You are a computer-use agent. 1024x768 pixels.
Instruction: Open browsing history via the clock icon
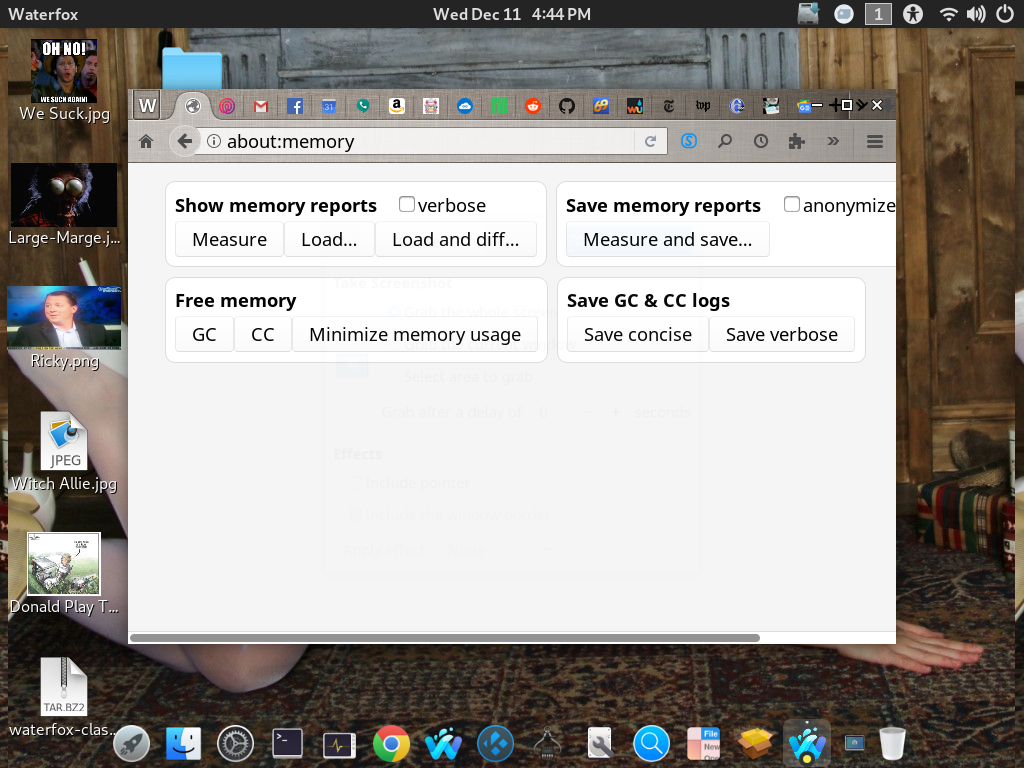(x=760, y=141)
